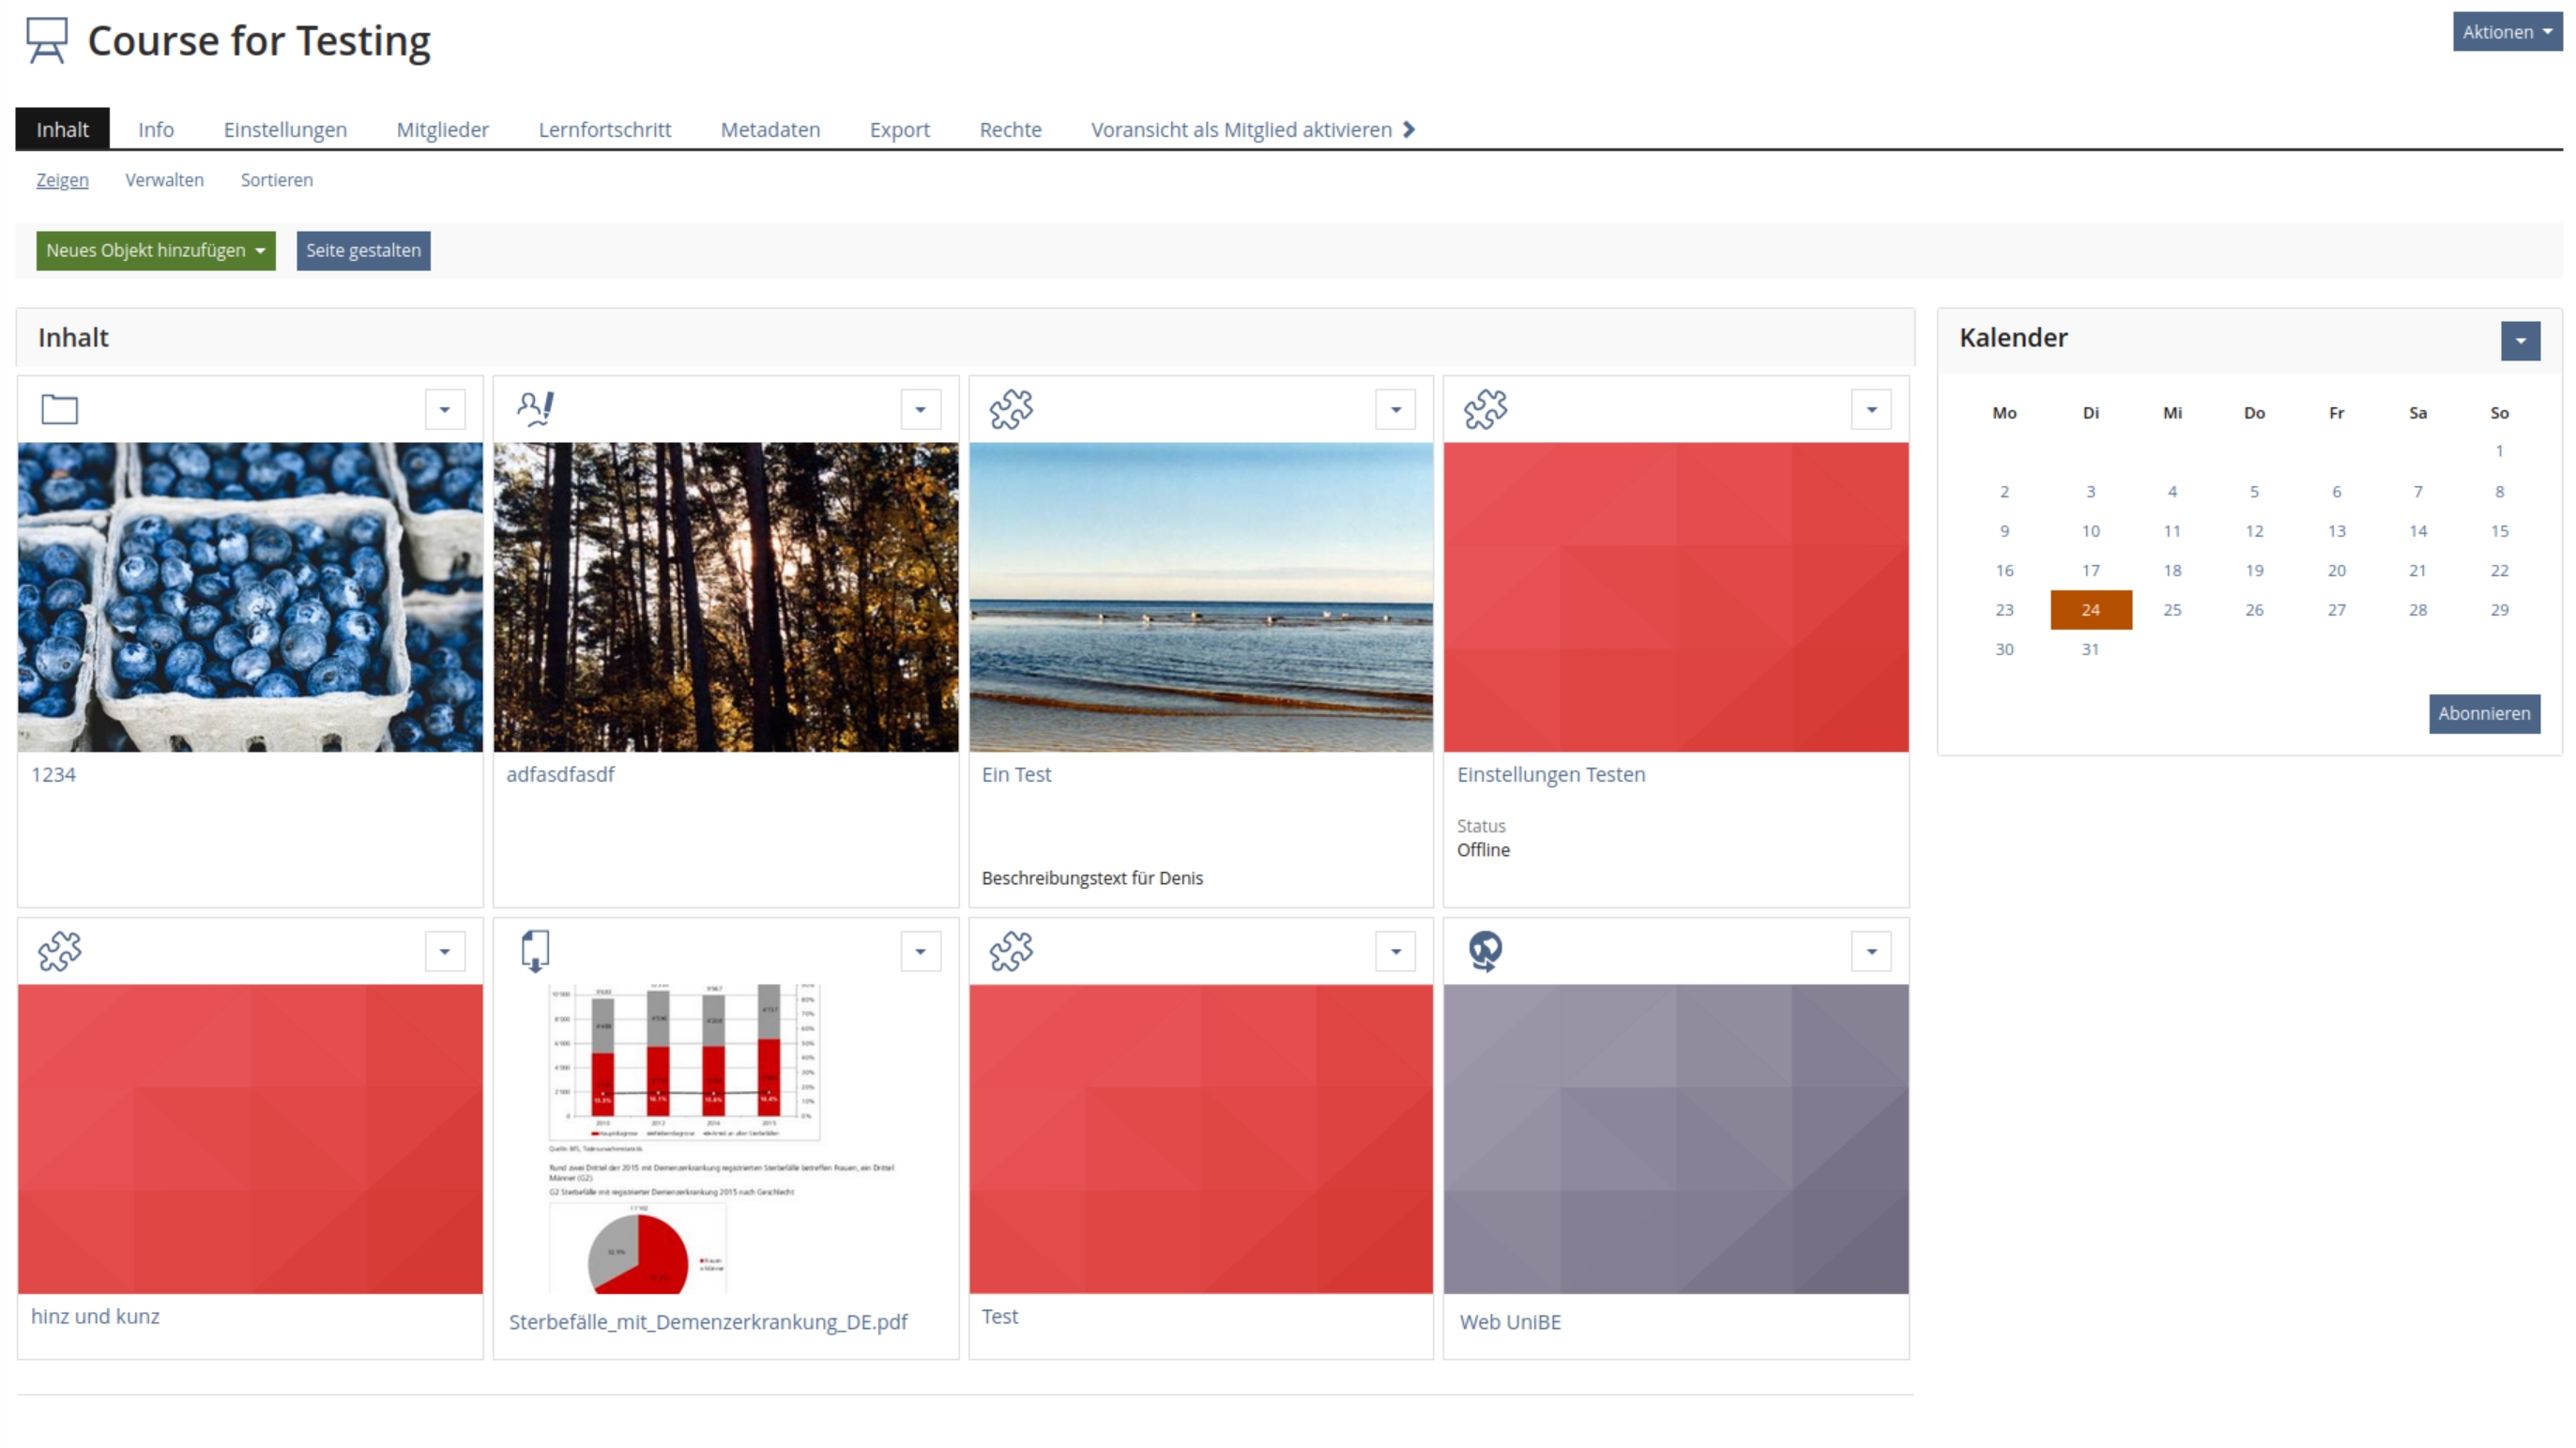Click the weblink globe icon on Web UniBE card

coord(1486,951)
